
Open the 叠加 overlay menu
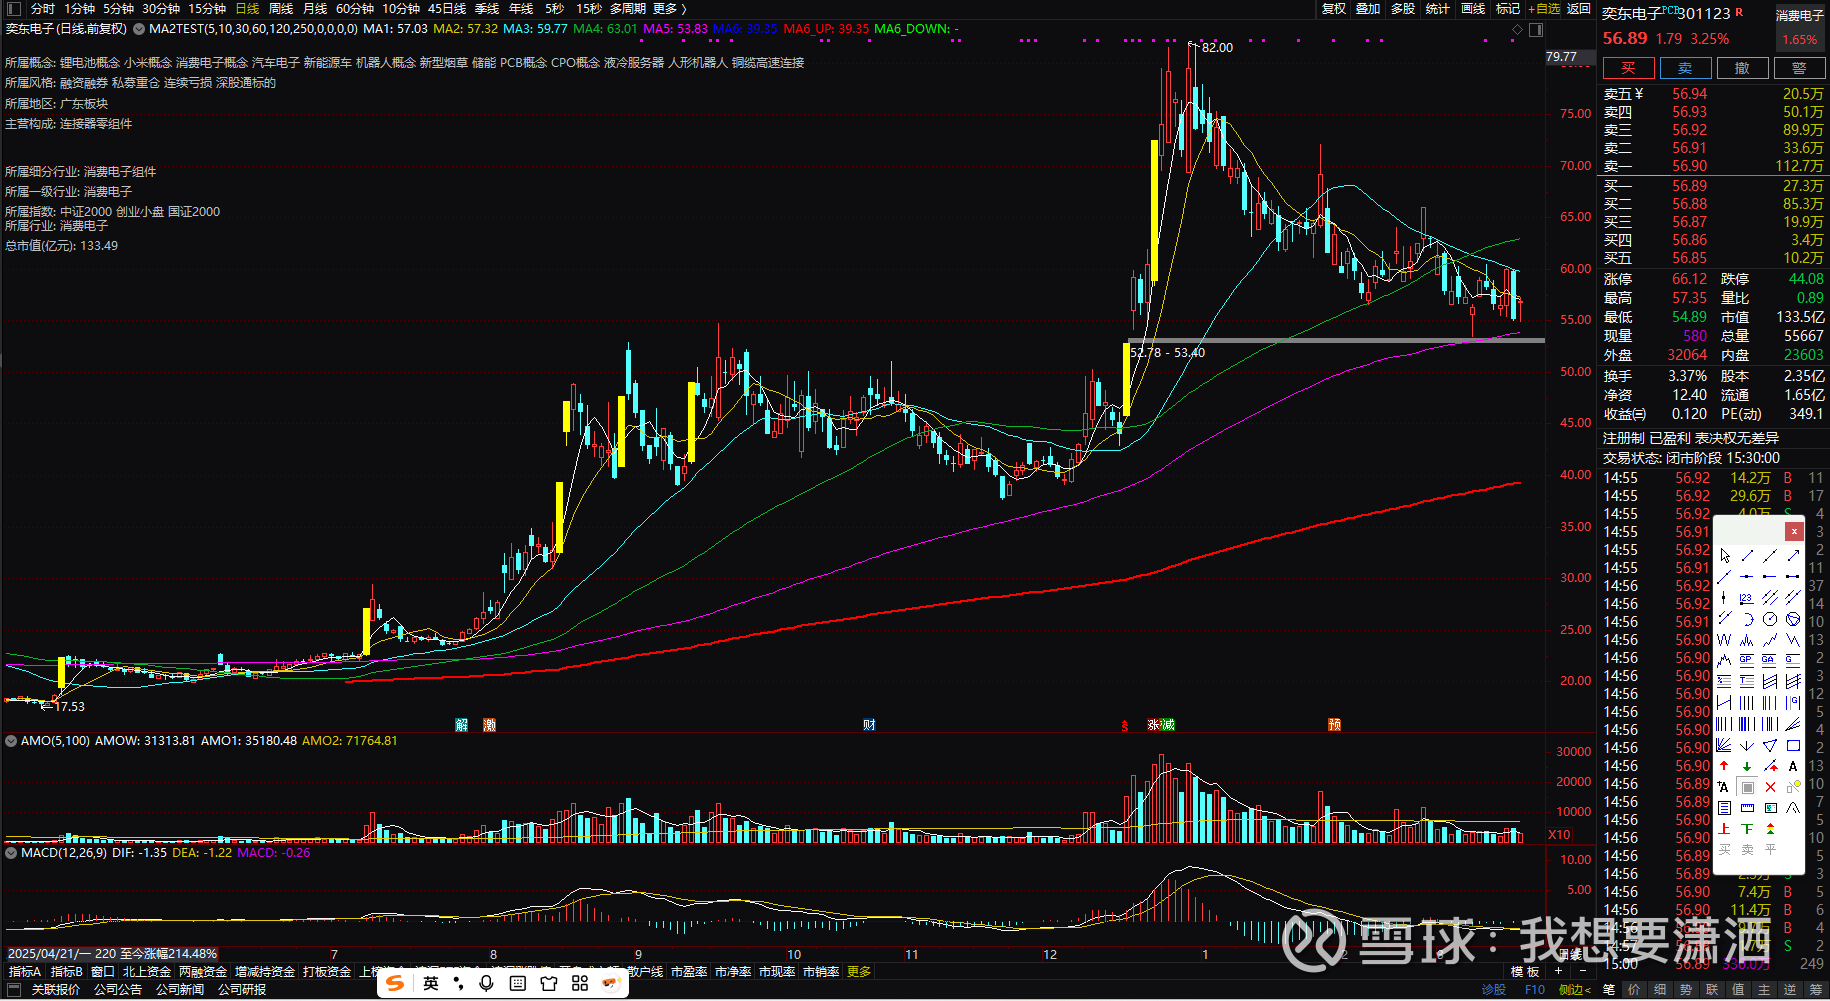click(x=1368, y=9)
